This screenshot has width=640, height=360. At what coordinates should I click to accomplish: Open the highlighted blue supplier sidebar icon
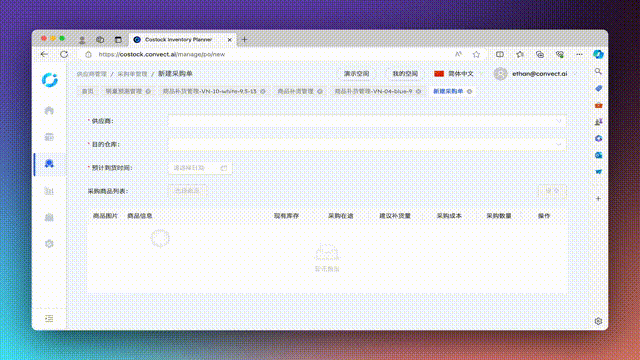(x=49, y=164)
